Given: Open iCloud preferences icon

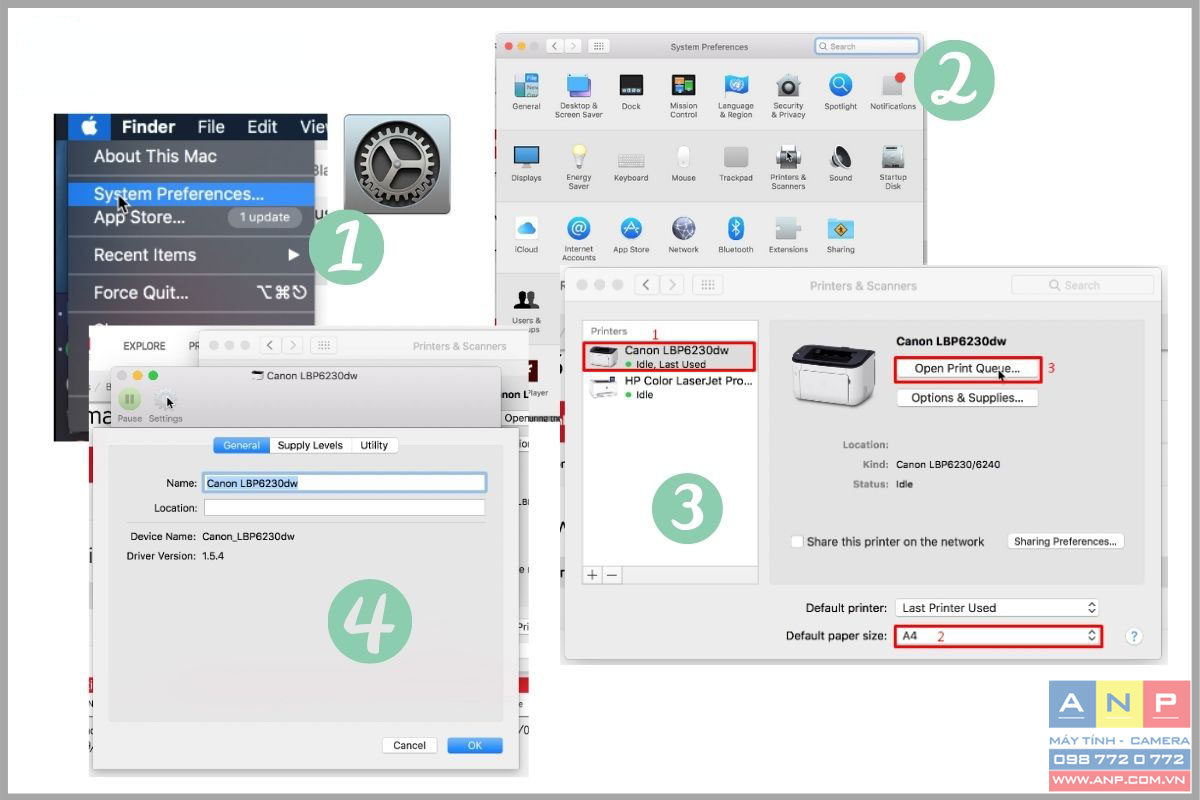Looking at the screenshot, I should coord(526,229).
